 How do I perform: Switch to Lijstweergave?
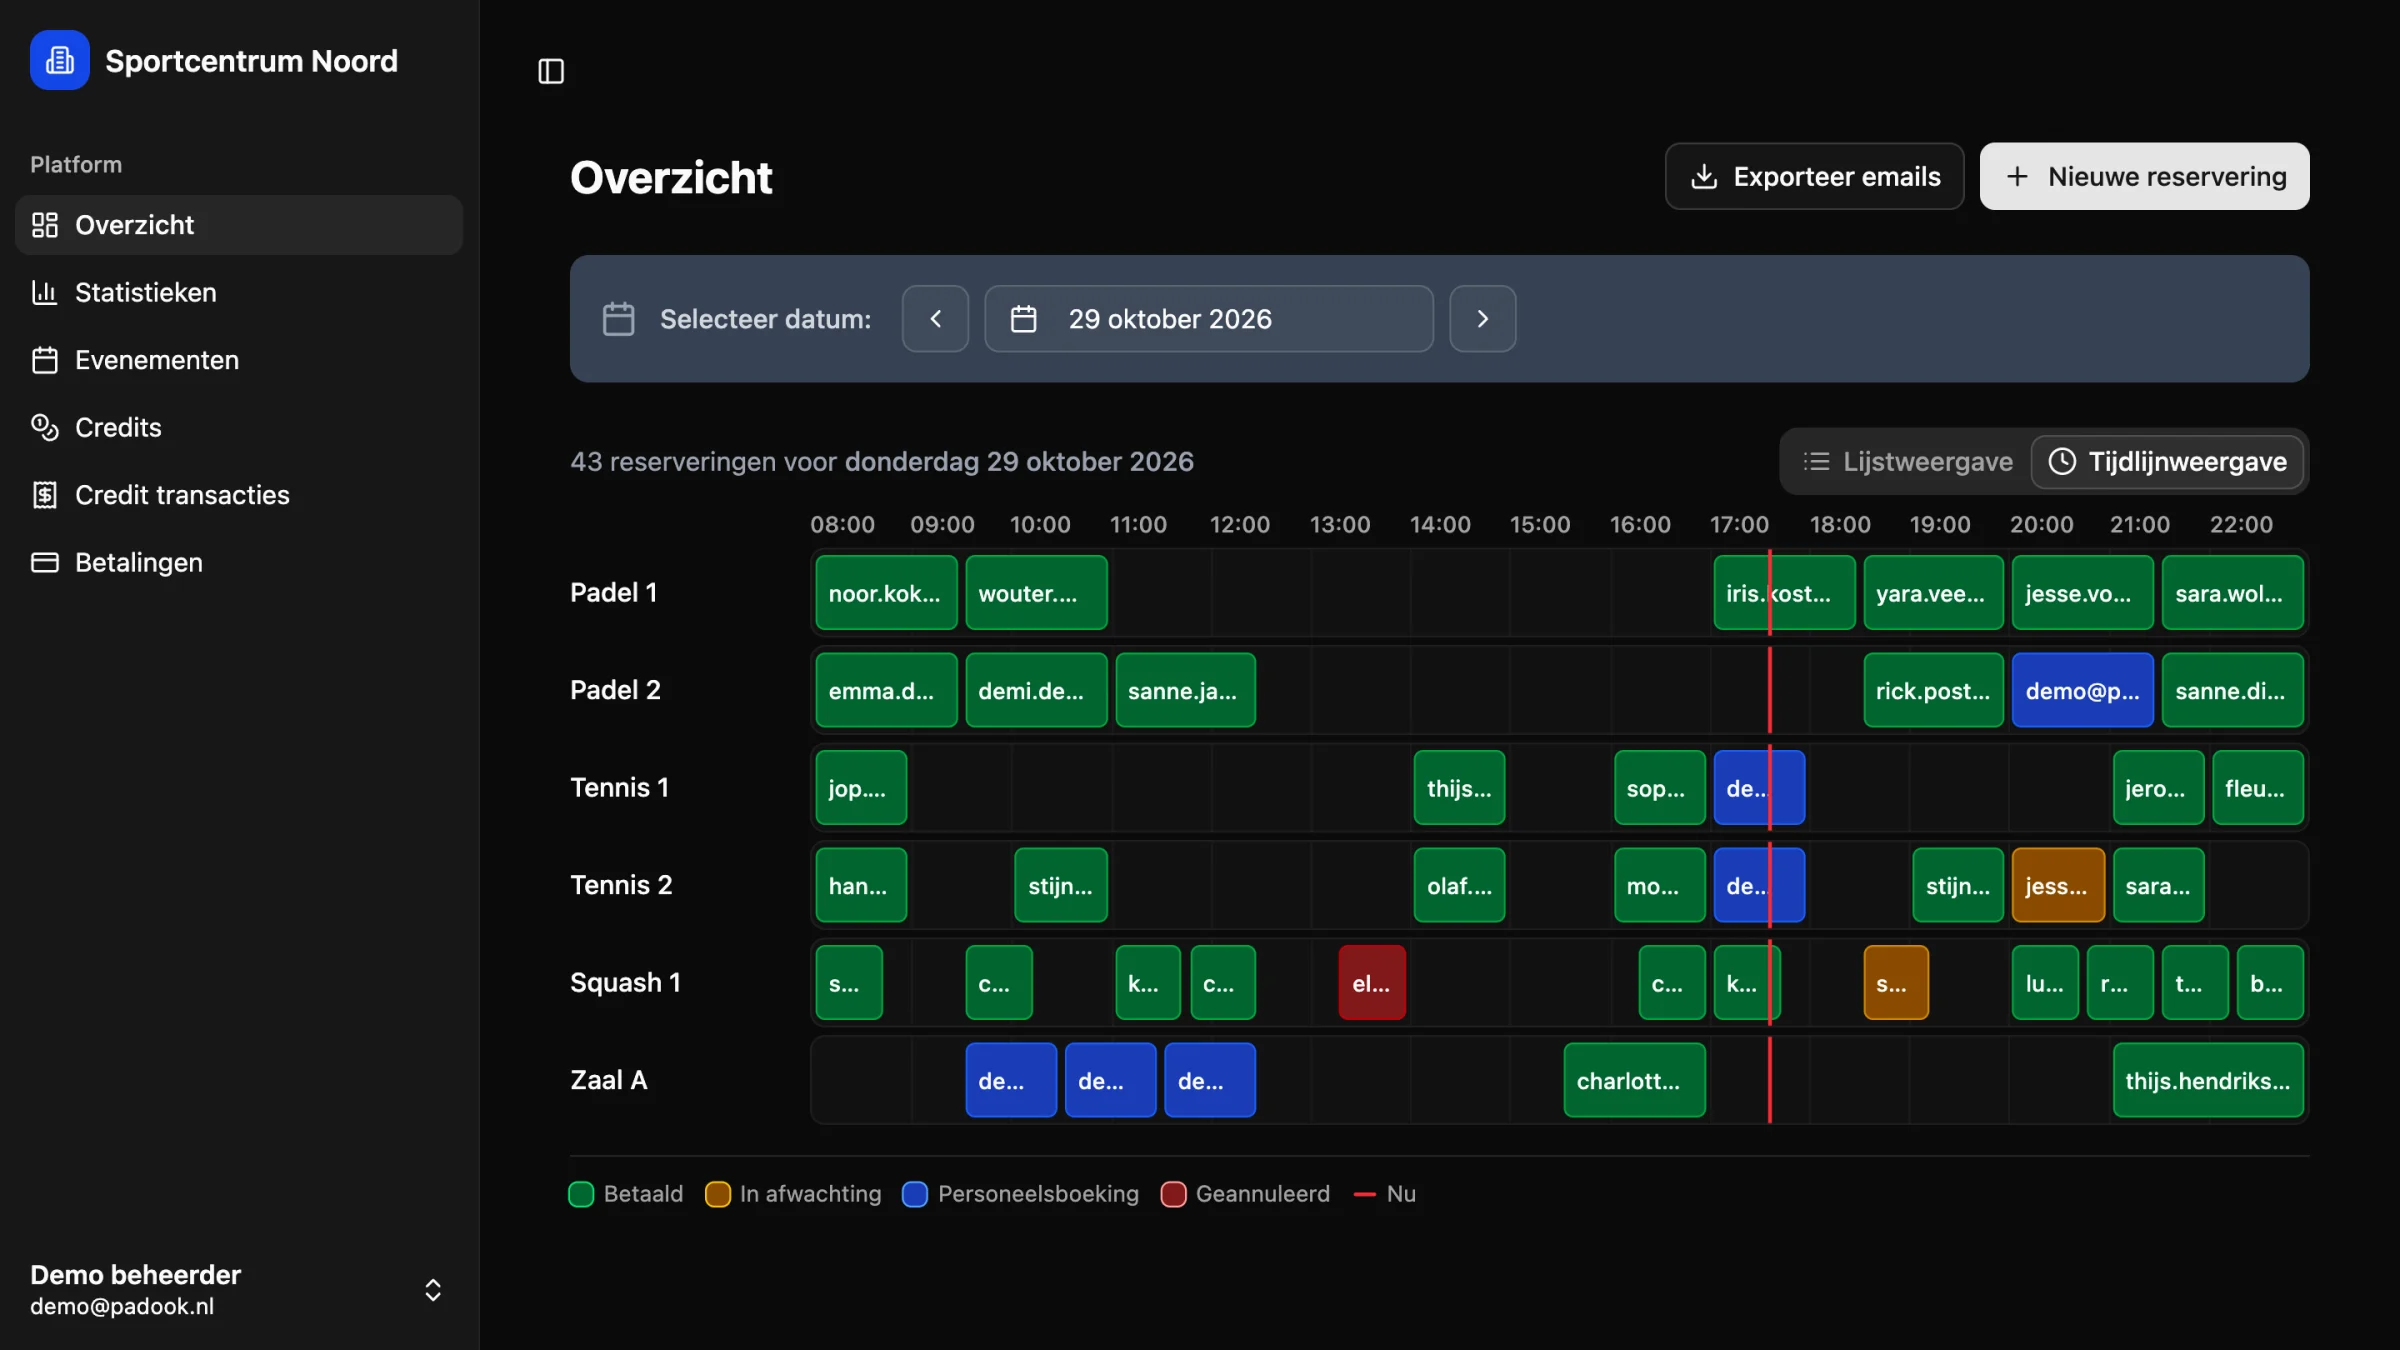pos(1907,461)
